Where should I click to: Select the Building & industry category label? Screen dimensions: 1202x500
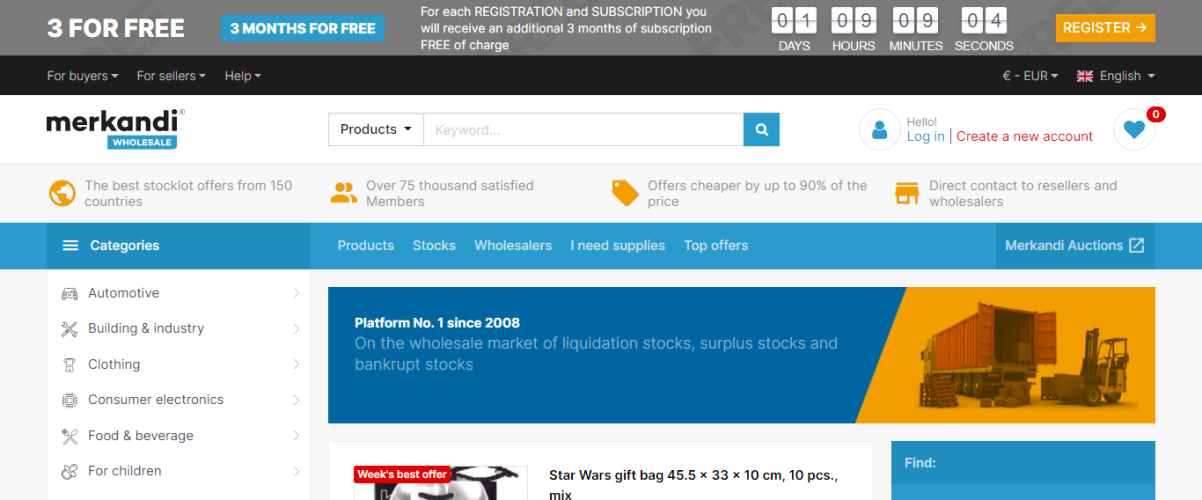pos(146,328)
